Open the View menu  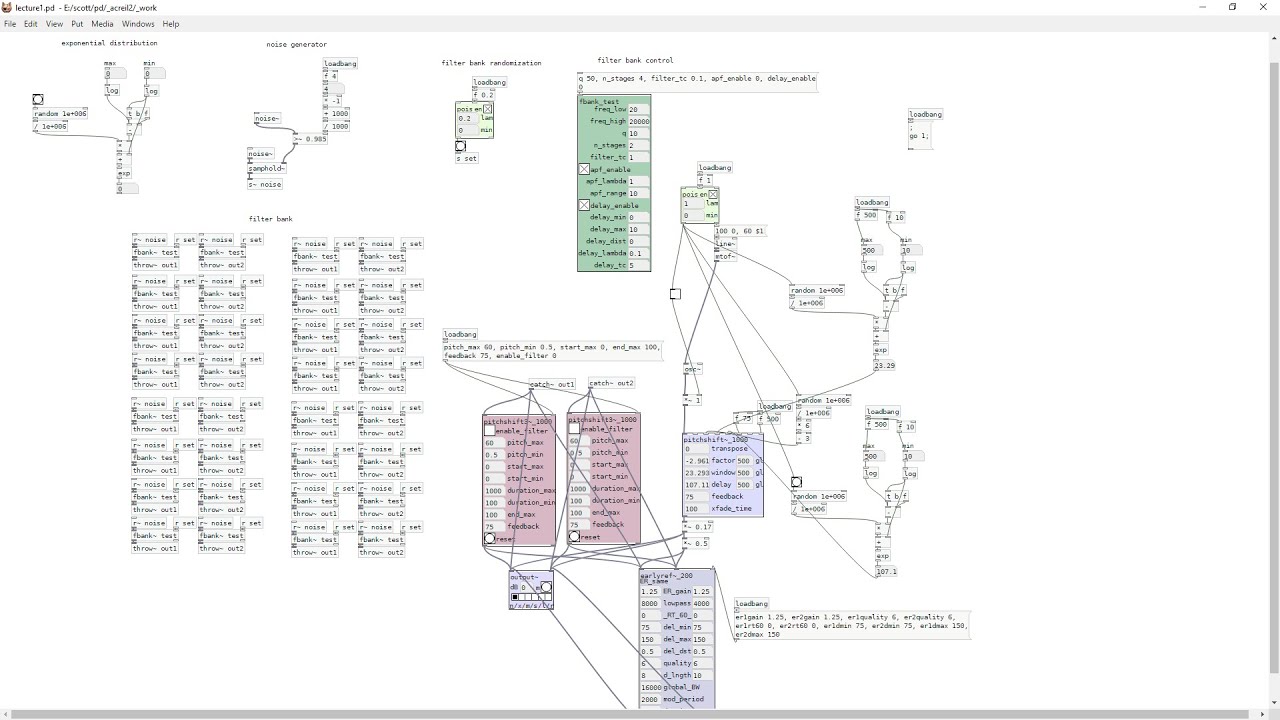click(x=54, y=24)
